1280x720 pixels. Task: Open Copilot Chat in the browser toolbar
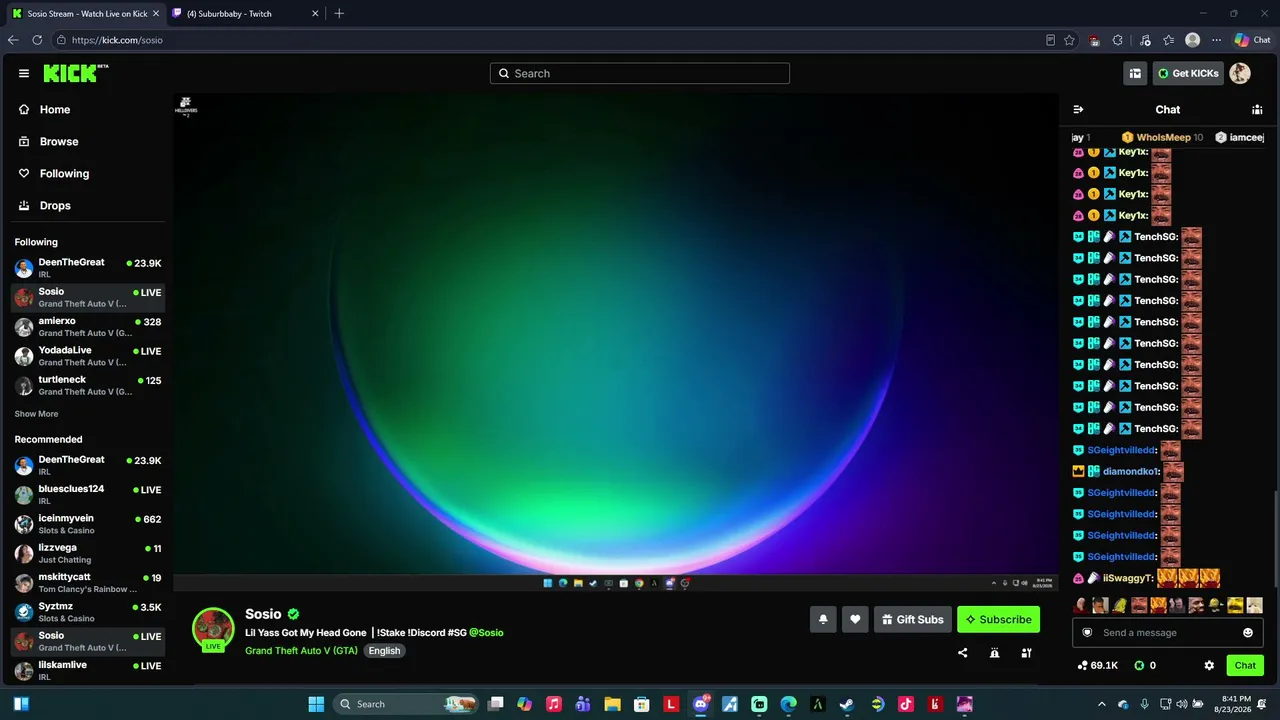point(1252,40)
